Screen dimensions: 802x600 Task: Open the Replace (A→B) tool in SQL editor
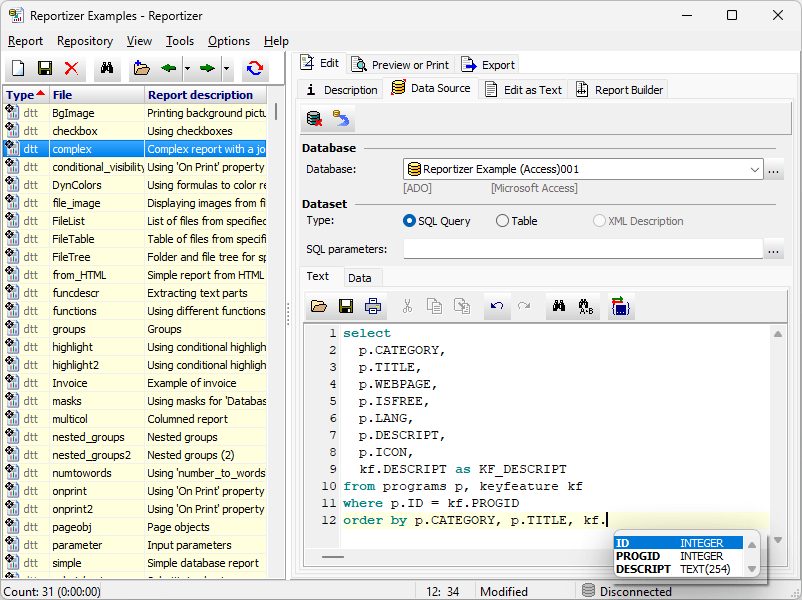(586, 307)
